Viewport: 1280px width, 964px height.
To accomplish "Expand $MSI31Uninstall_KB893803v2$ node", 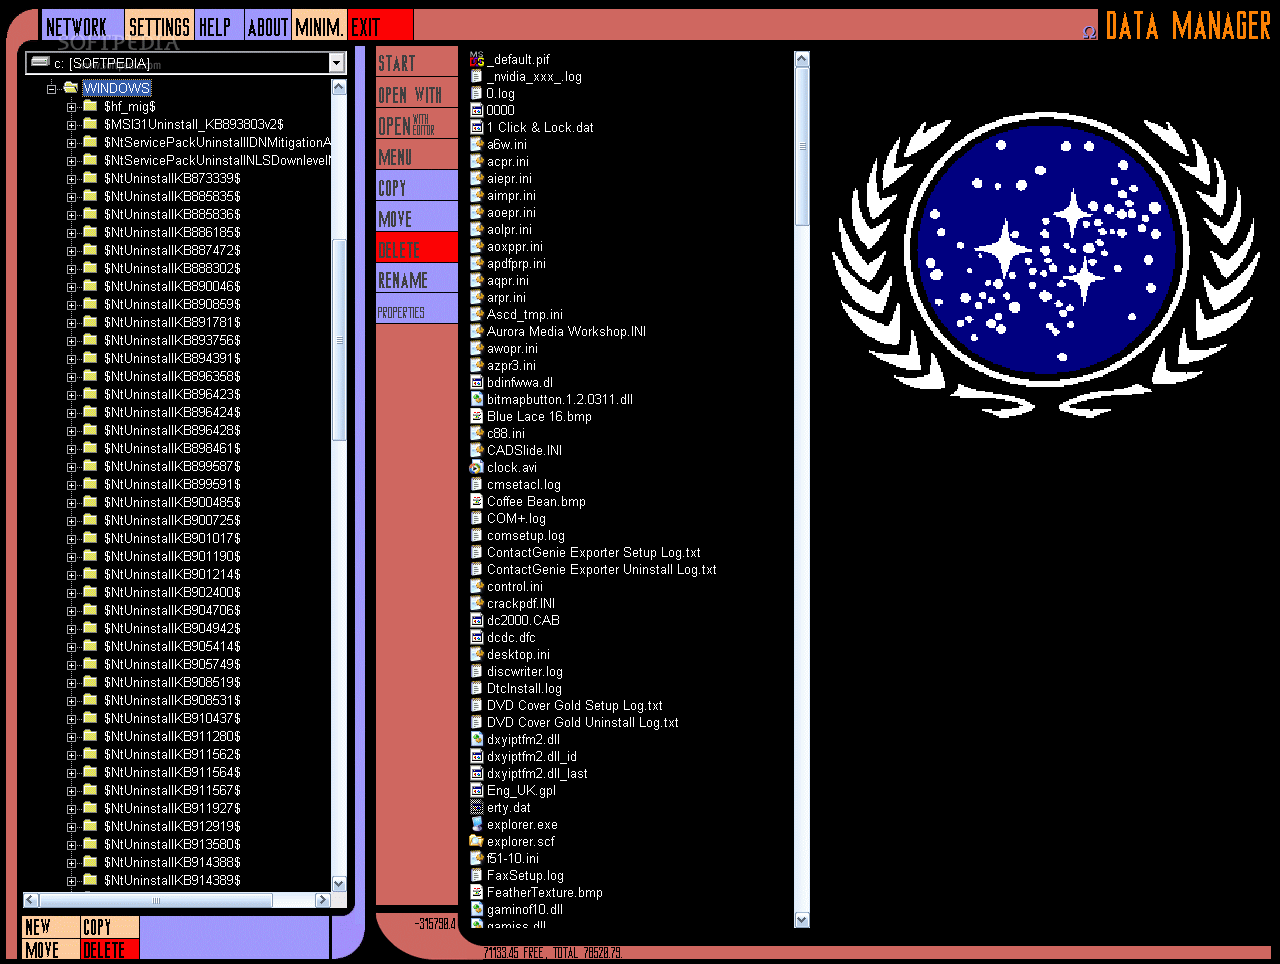I will coord(71,124).
